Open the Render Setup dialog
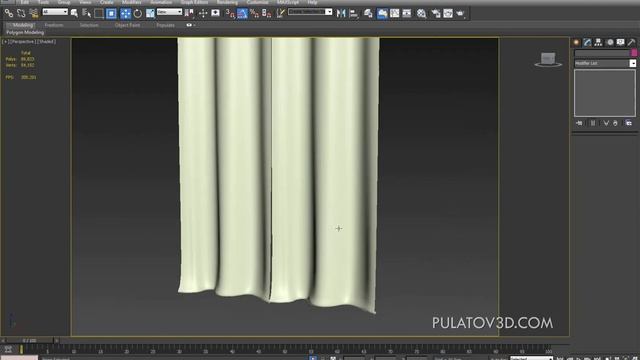 (436, 13)
